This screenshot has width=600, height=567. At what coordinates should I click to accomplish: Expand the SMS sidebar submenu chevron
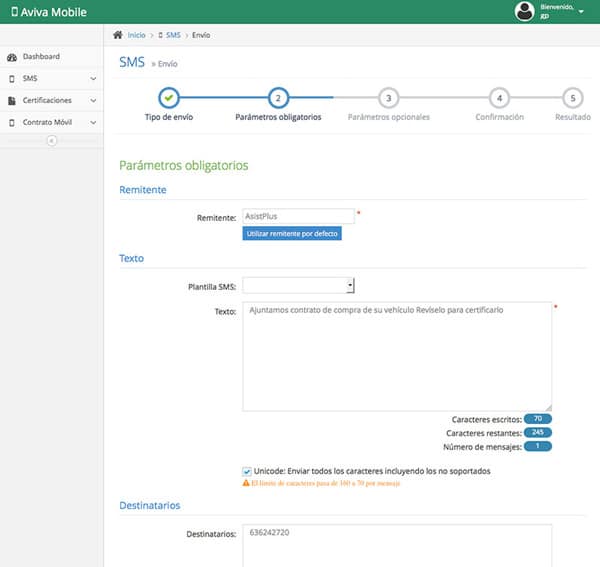(x=93, y=78)
